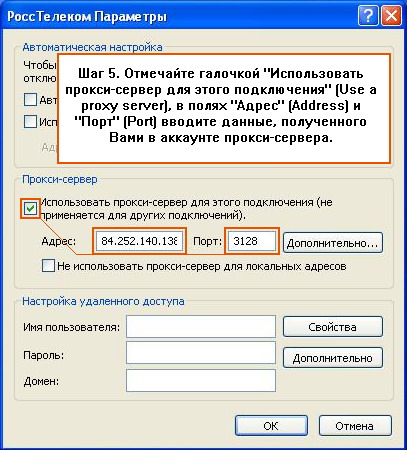Screen dimensions: 407x450
Task: Click "Дополнительно" button below Свойства
Action: pos(333,358)
